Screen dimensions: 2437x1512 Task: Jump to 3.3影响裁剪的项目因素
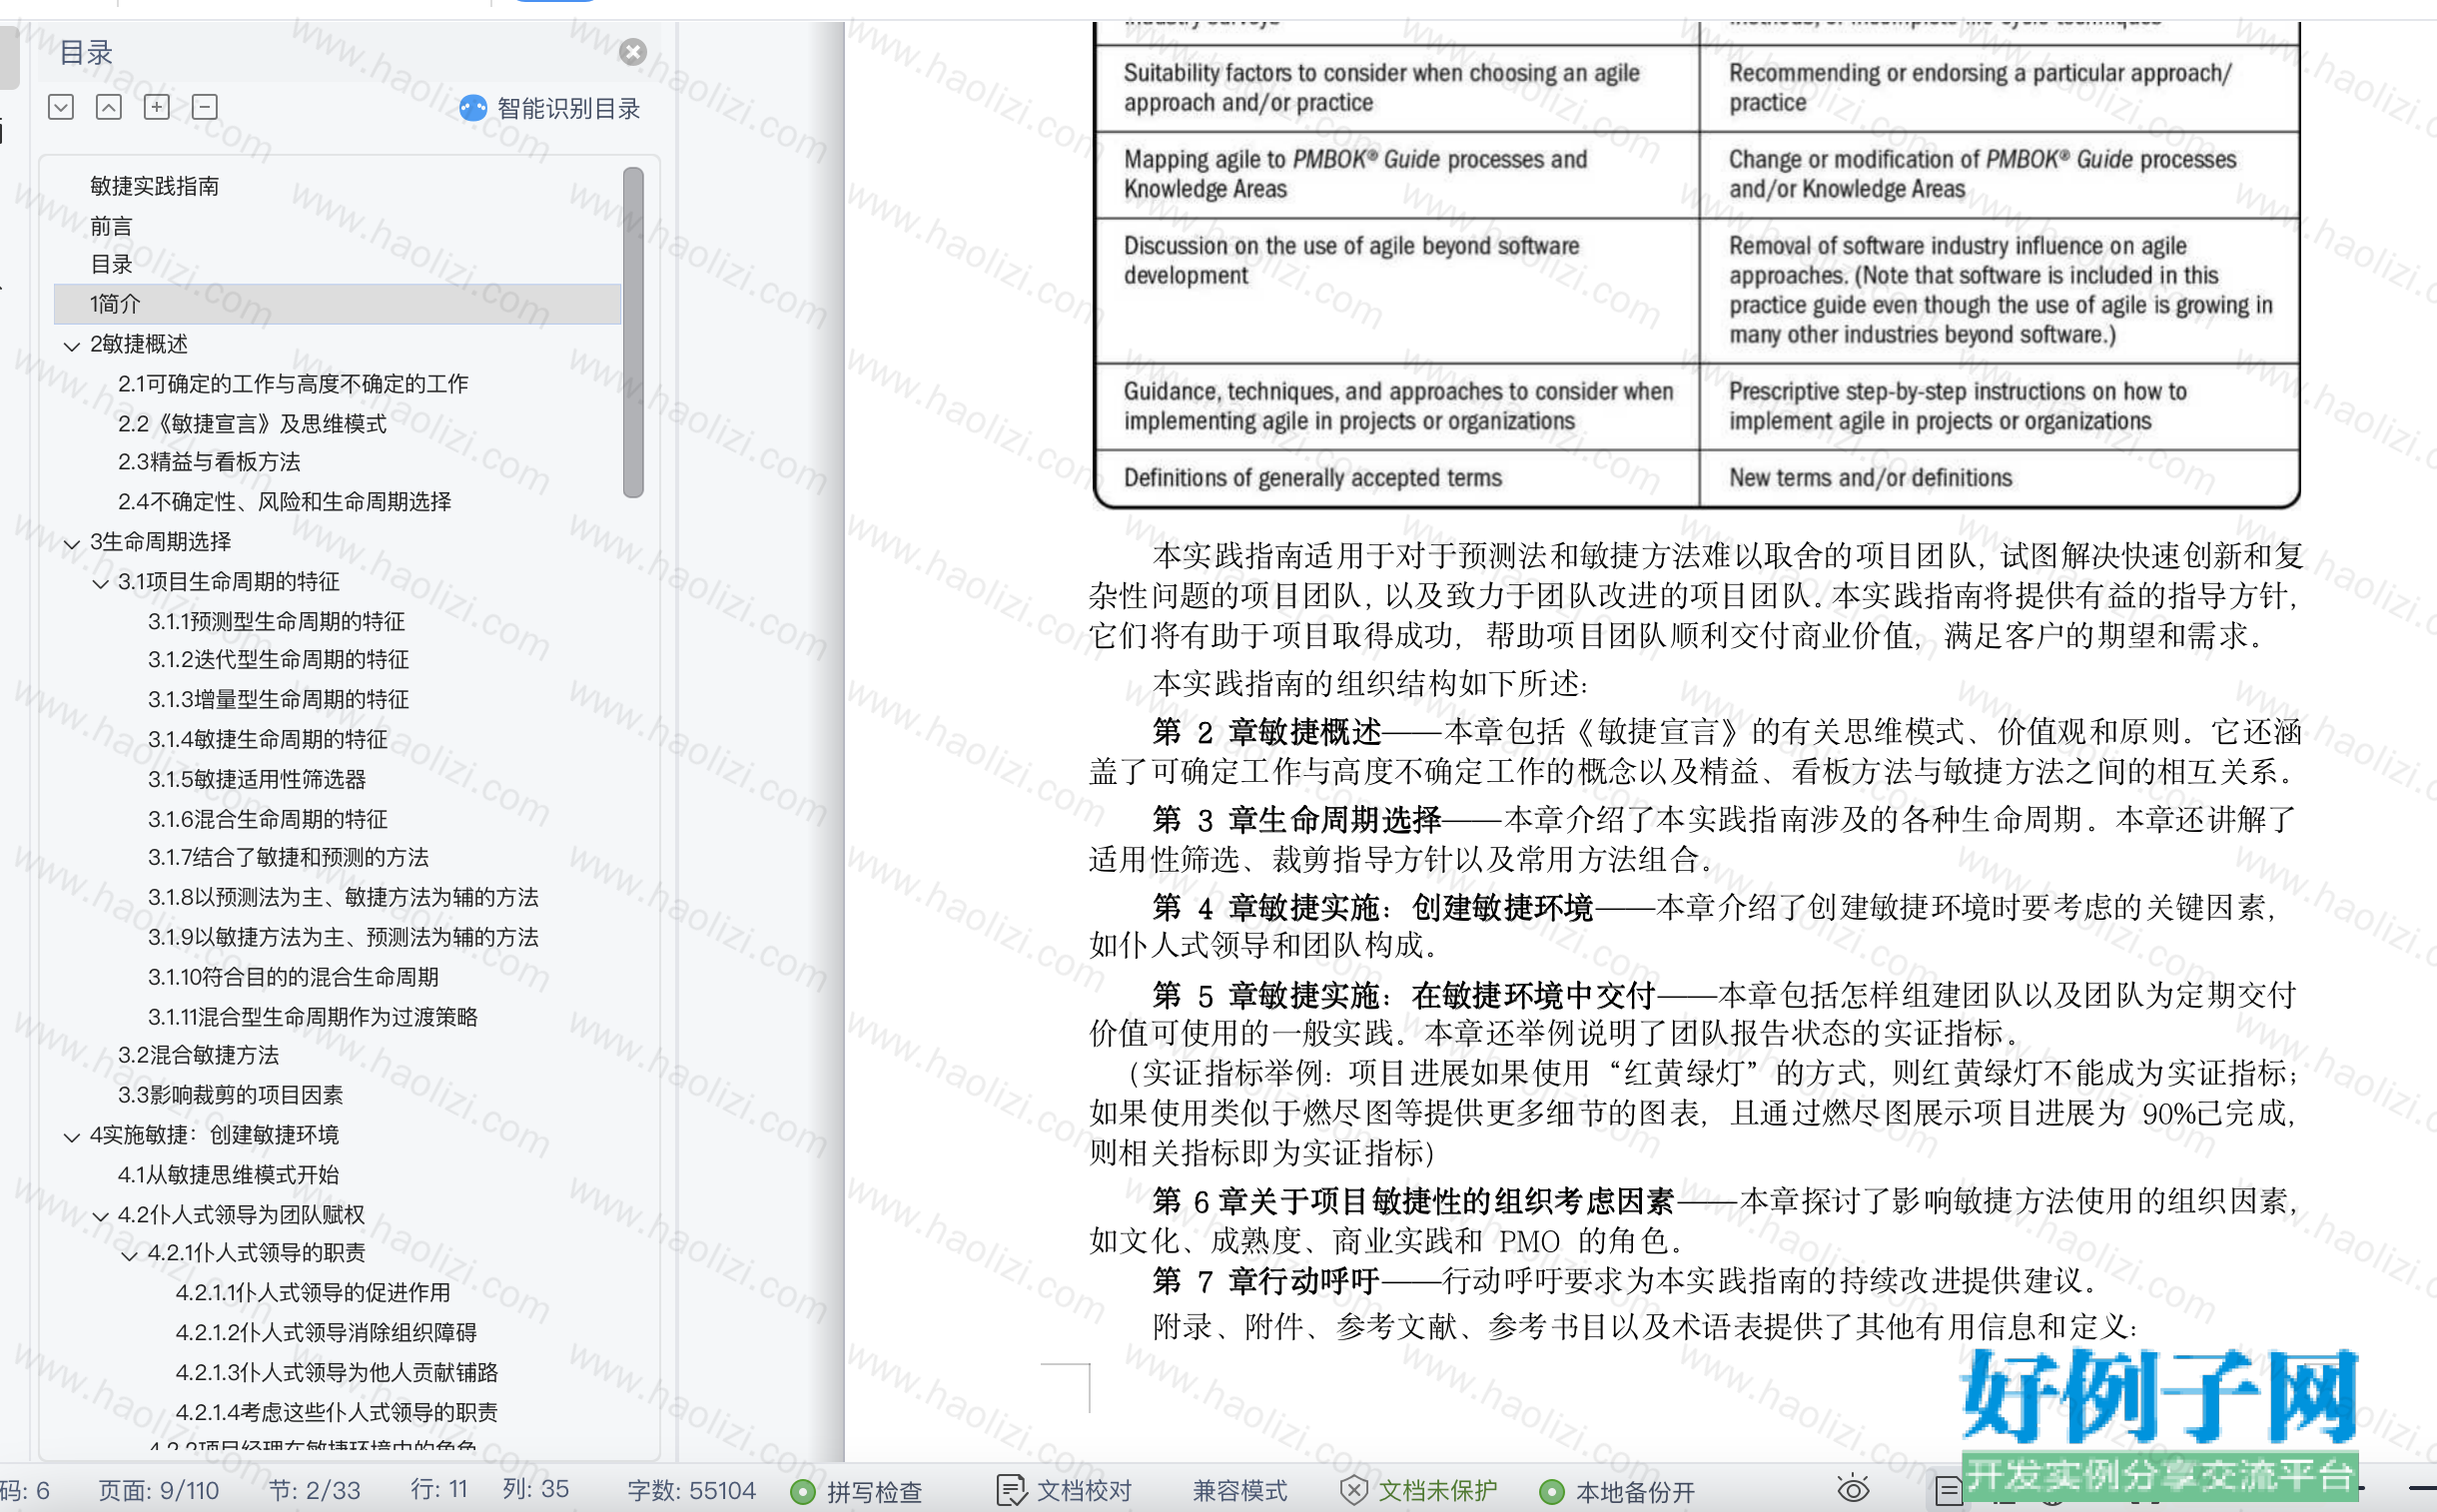231,1096
